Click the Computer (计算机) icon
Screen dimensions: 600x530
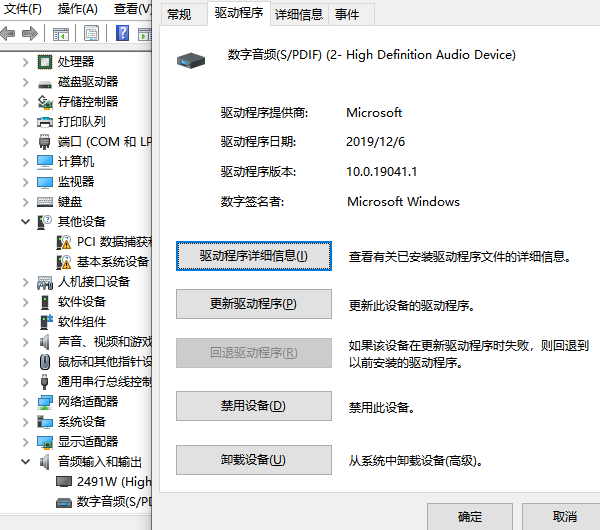(x=45, y=162)
